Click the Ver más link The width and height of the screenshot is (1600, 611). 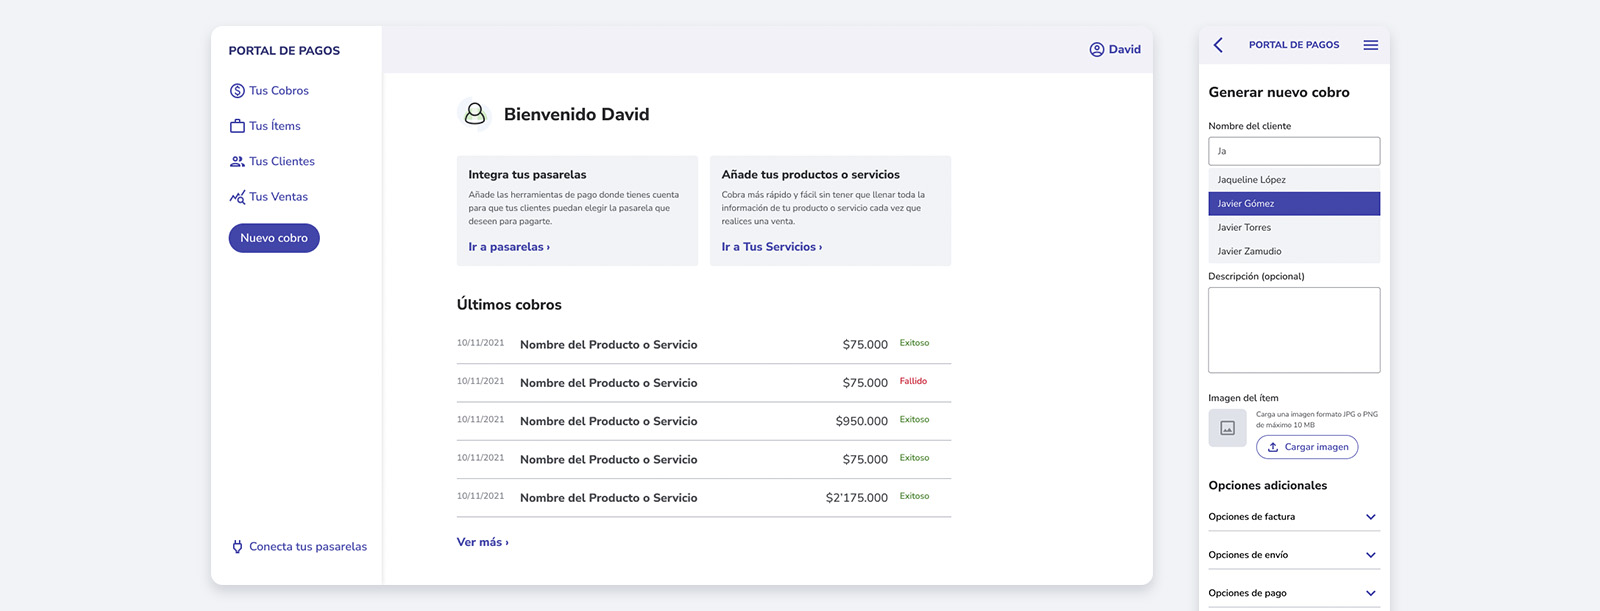tap(482, 542)
